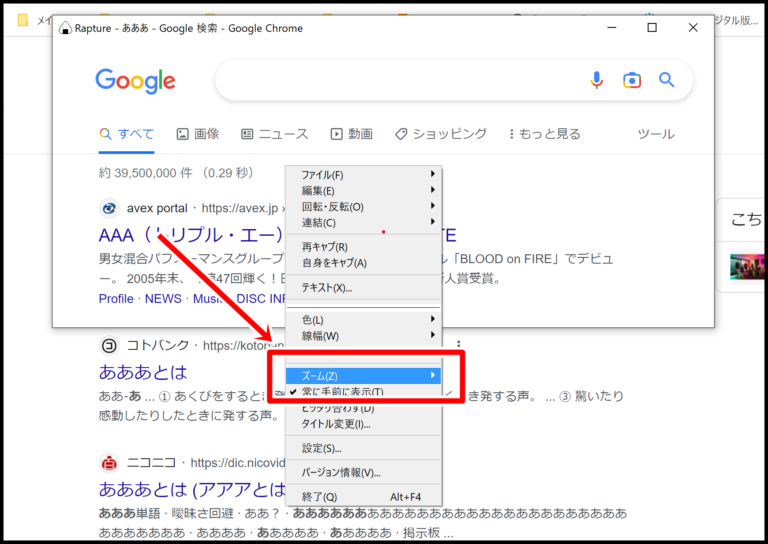Viewport: 768px width, 544px height.
Task: Expand the 回転・反転(O) submenu
Action: click(x=363, y=207)
